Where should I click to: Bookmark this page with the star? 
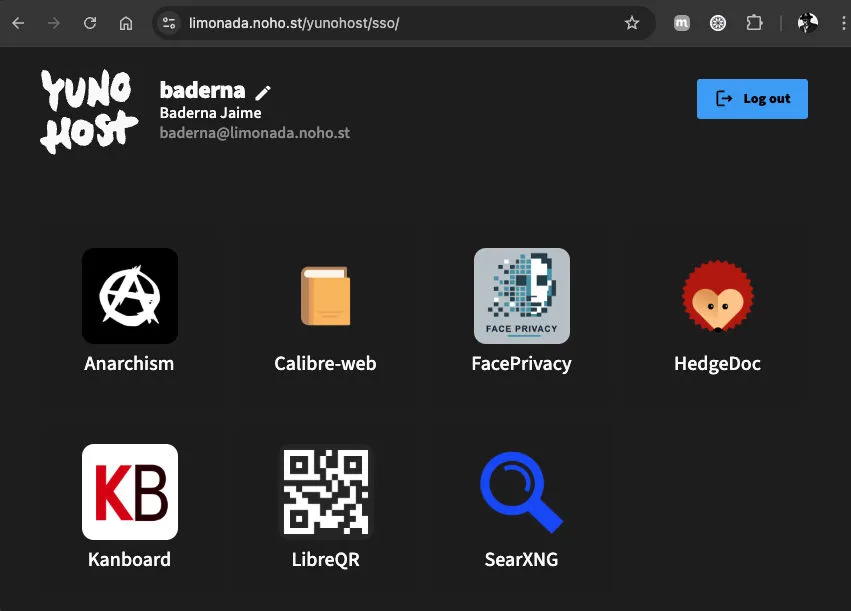pos(632,23)
